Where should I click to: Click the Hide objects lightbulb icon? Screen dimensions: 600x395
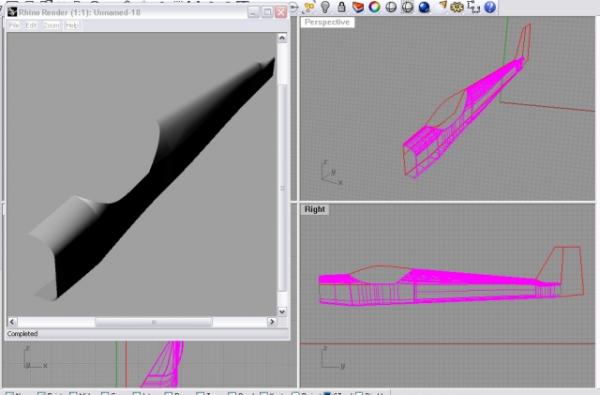[325, 7]
